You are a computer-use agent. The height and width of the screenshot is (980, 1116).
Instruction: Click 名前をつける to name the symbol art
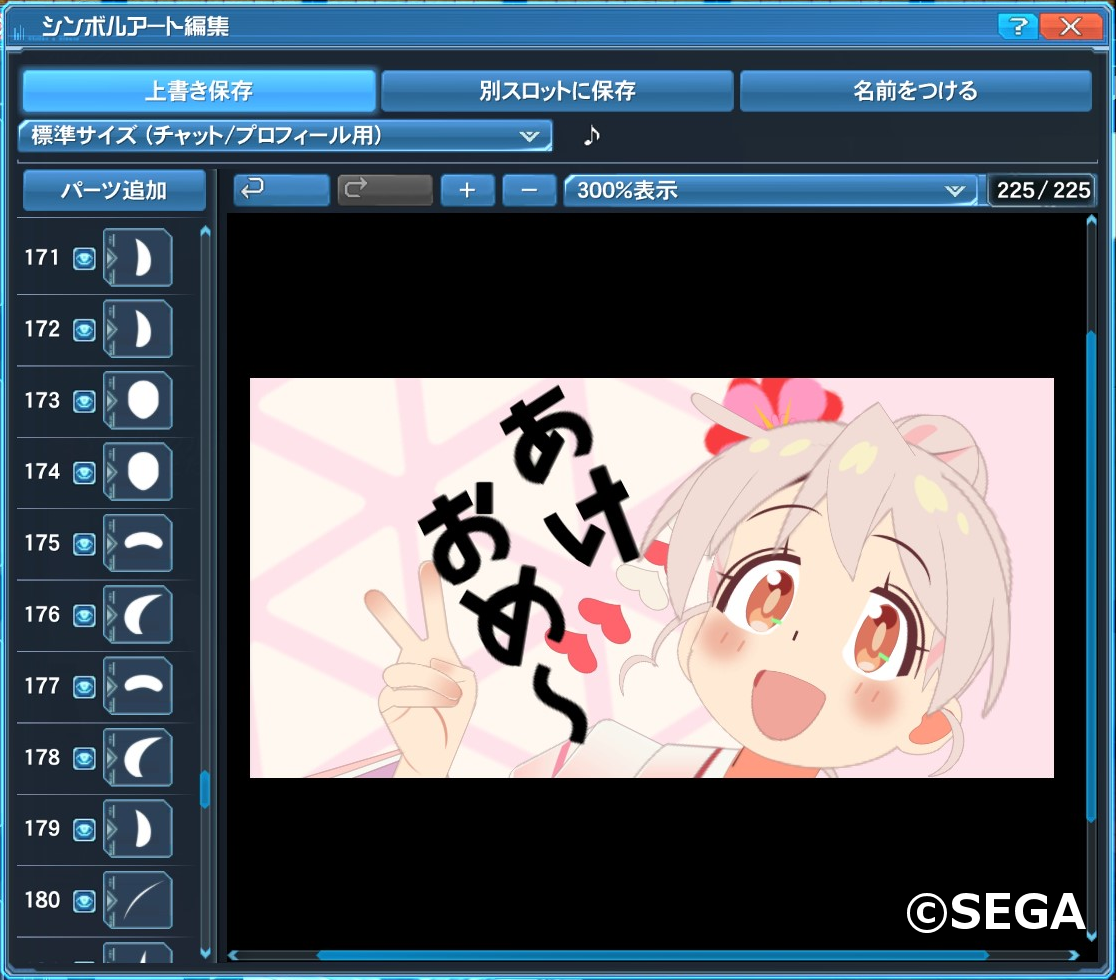916,90
